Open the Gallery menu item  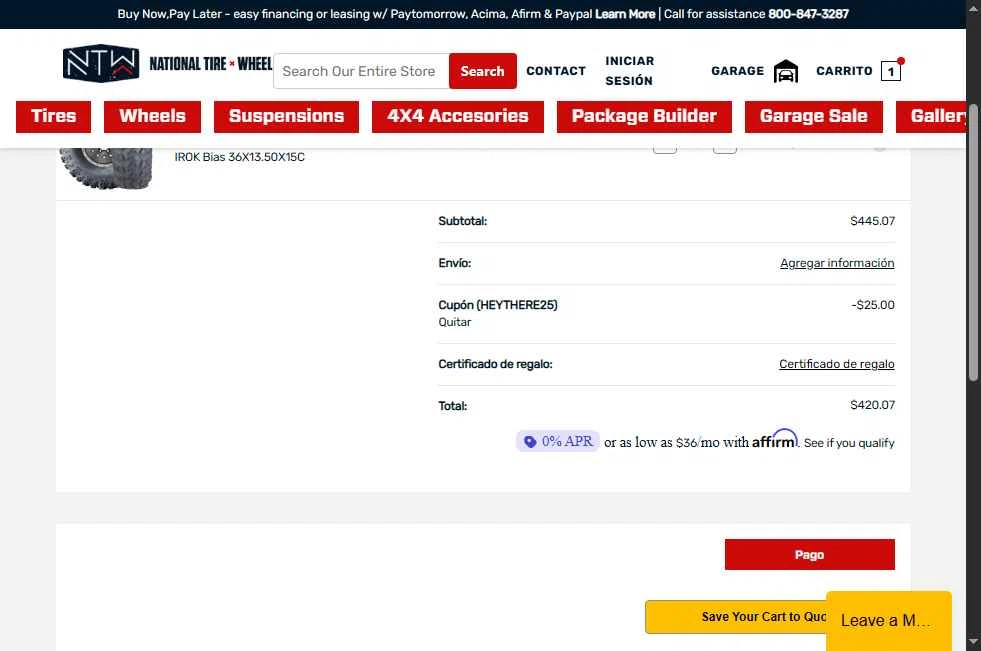932,116
